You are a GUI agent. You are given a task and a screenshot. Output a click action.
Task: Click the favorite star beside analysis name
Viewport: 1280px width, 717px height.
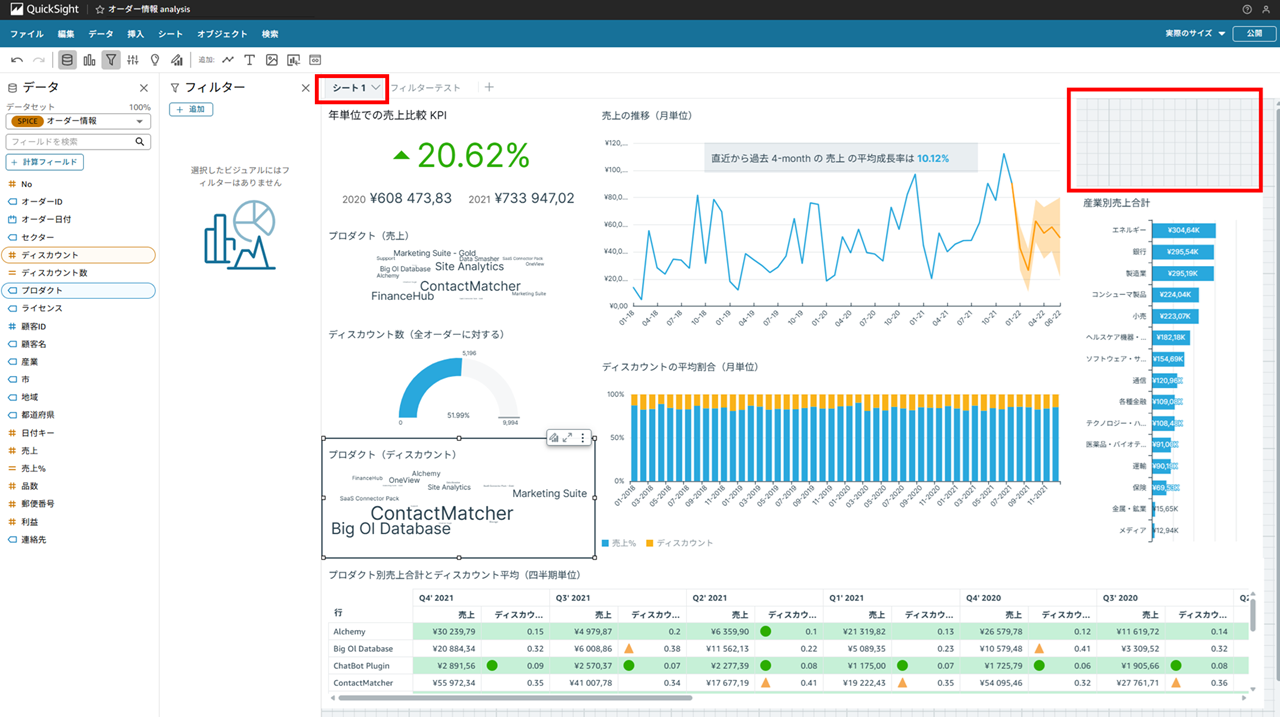click(x=100, y=9)
